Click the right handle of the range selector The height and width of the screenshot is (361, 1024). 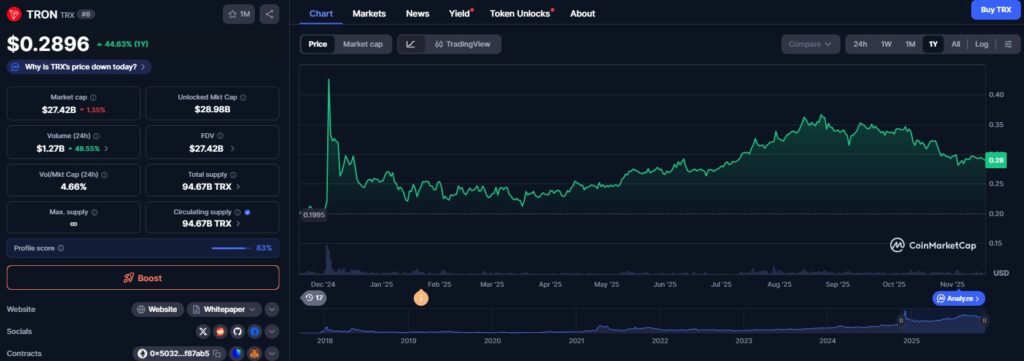[984, 320]
